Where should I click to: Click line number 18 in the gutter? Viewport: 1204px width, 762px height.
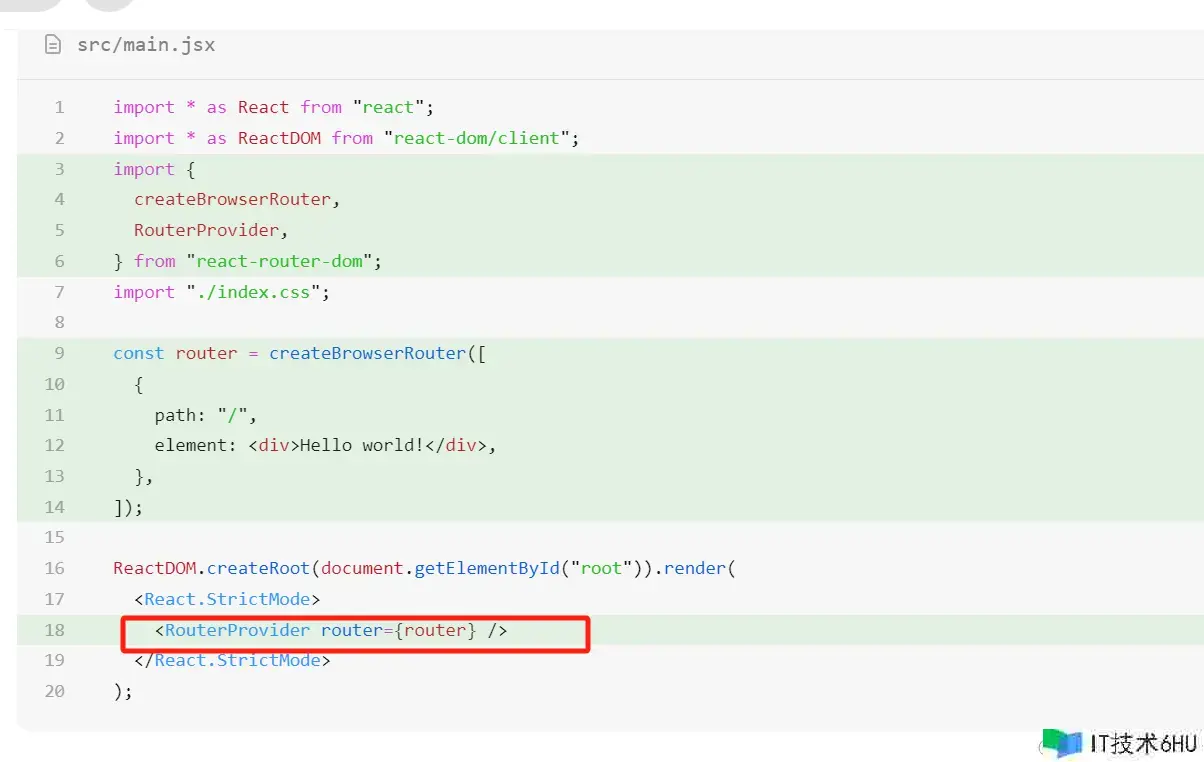point(54,630)
